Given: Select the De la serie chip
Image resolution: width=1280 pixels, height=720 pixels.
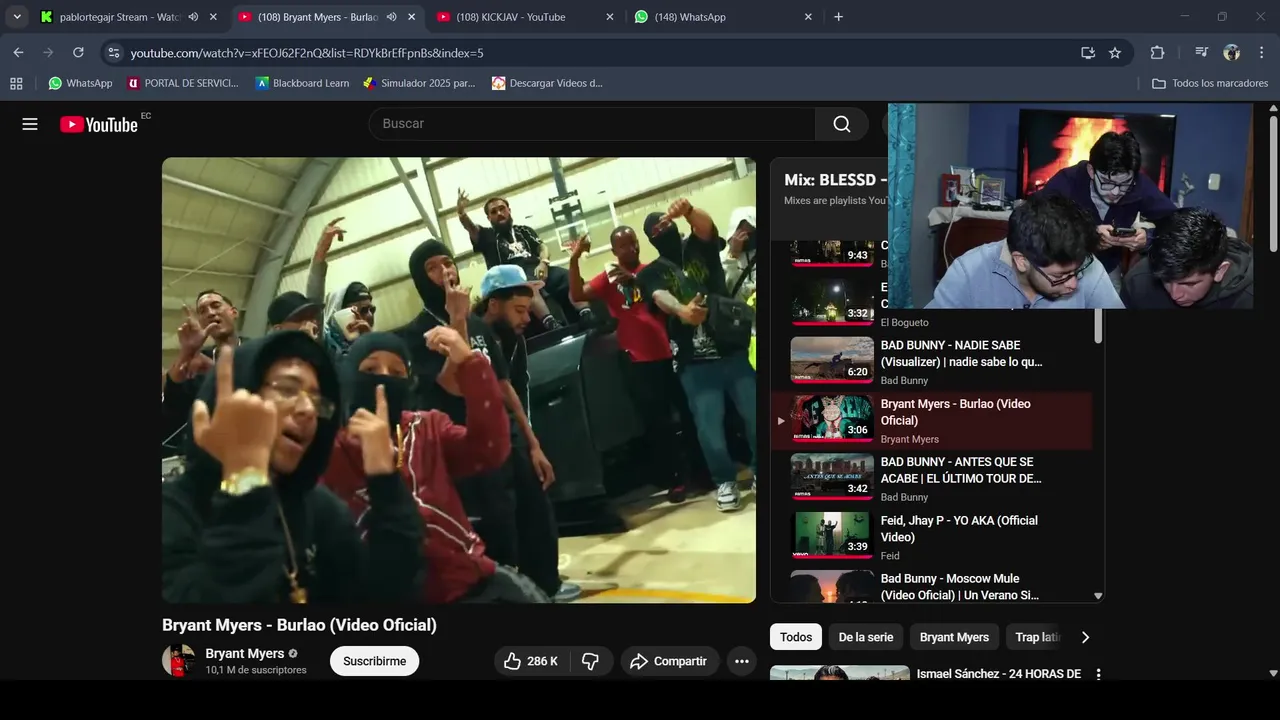Looking at the screenshot, I should pos(866,637).
